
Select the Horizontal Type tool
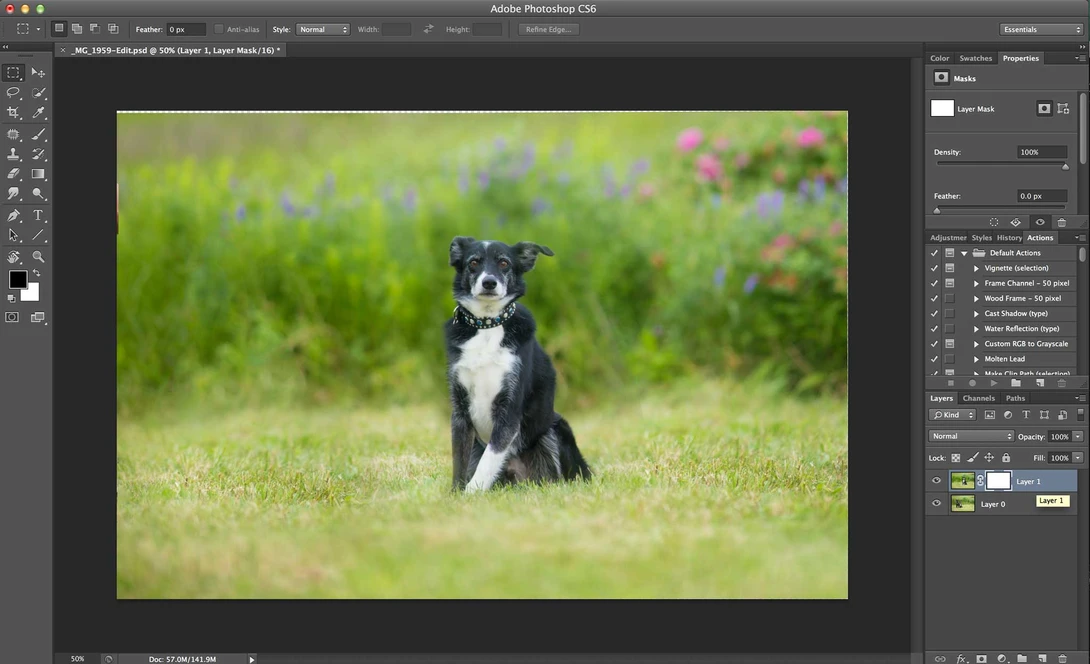pyautogui.click(x=38, y=216)
